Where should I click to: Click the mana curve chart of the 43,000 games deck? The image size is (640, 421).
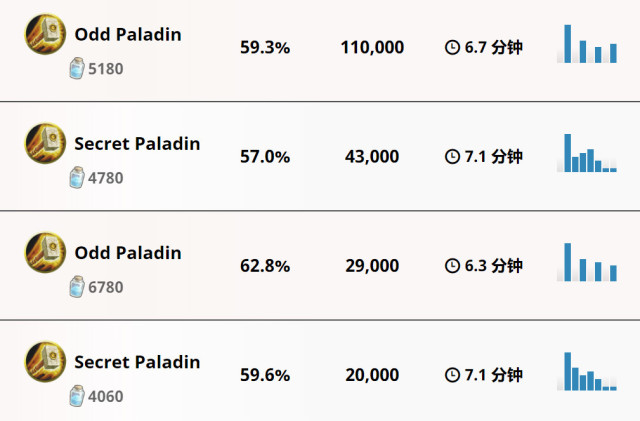coord(587,153)
